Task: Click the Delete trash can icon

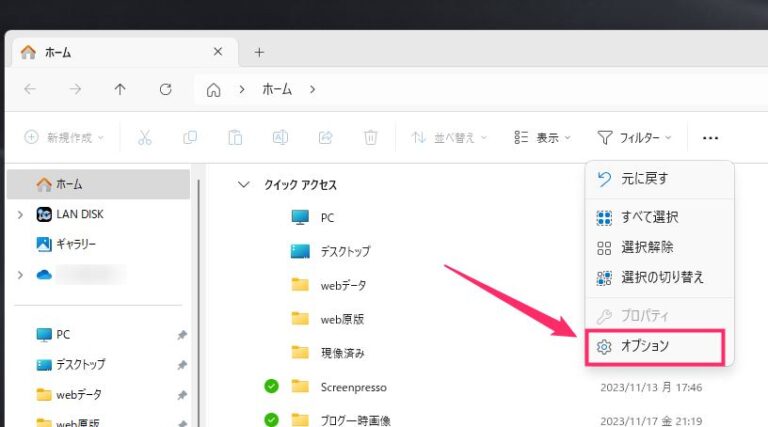Action: pos(370,138)
